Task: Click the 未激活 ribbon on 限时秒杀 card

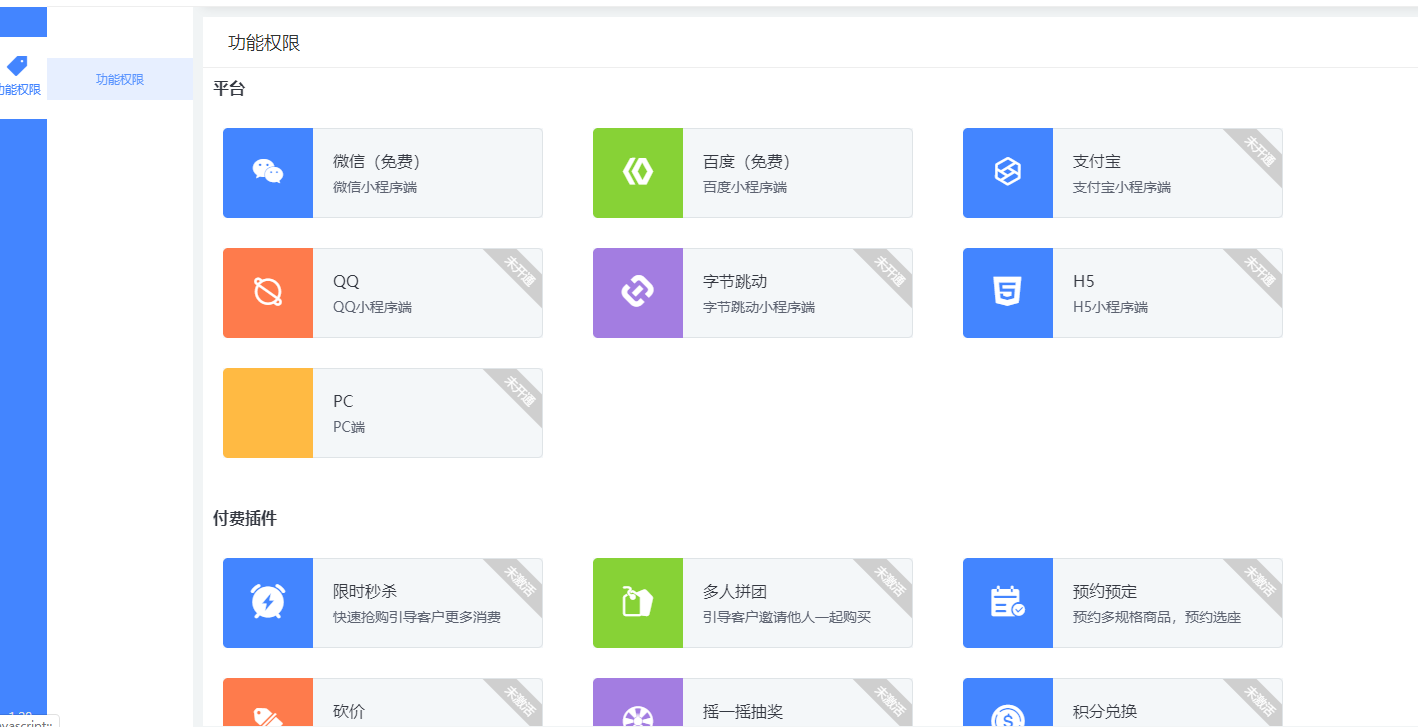Action: point(519,581)
